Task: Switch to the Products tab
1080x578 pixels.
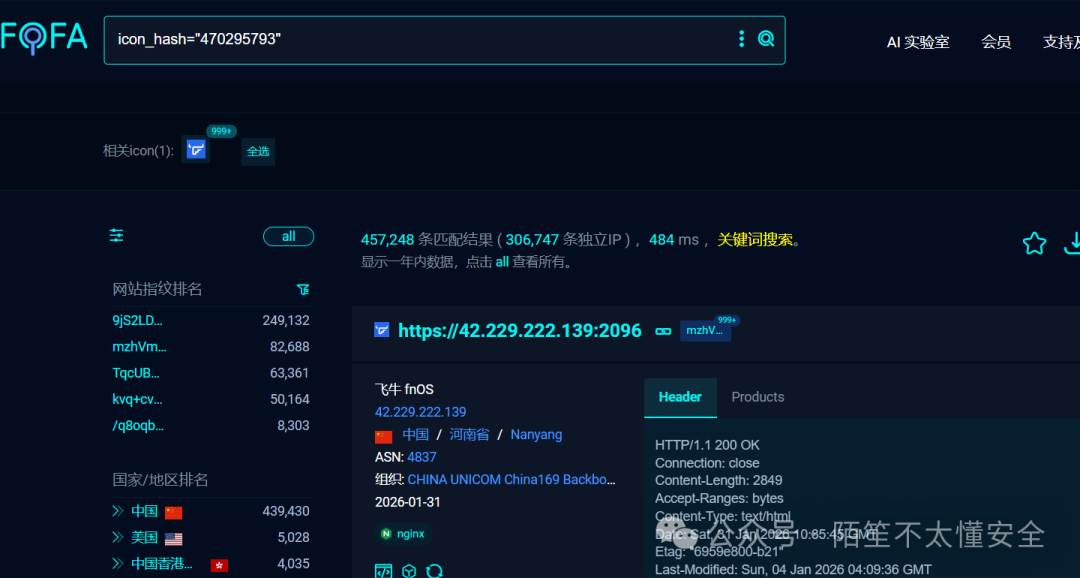Action: pyautogui.click(x=757, y=397)
